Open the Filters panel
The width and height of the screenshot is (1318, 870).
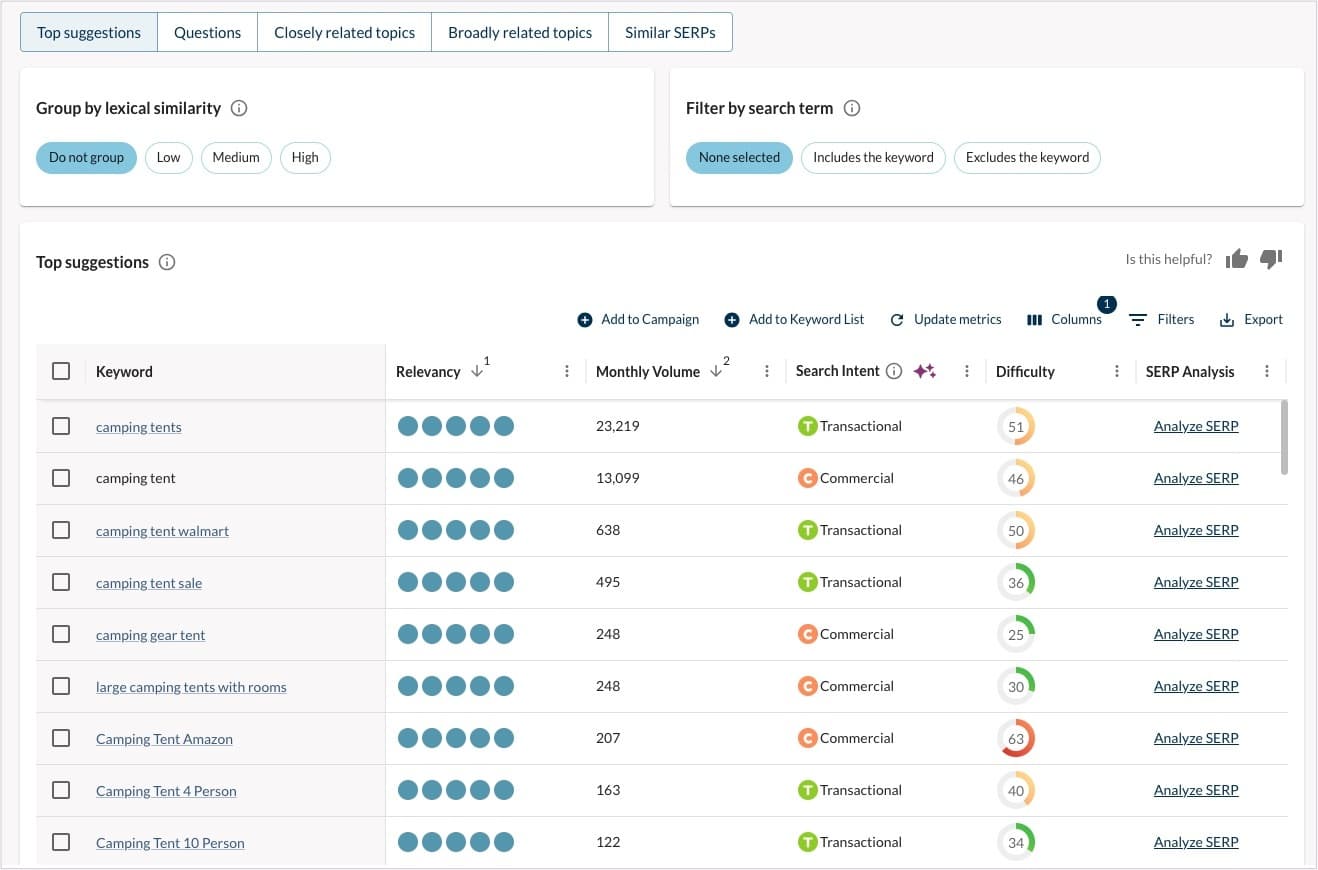pos(1161,319)
